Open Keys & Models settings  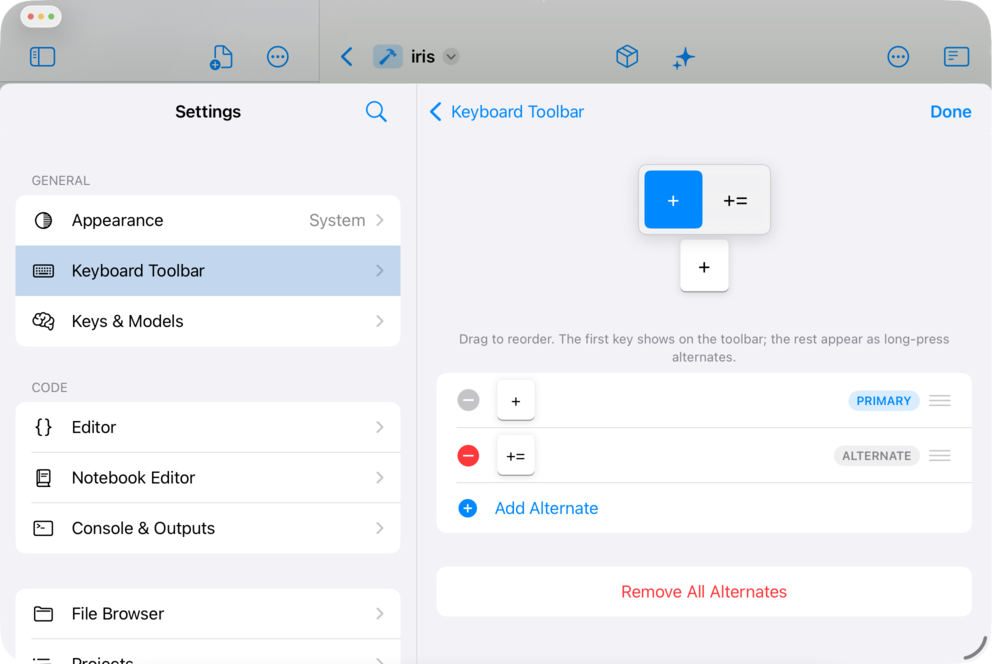pyautogui.click(x=208, y=321)
